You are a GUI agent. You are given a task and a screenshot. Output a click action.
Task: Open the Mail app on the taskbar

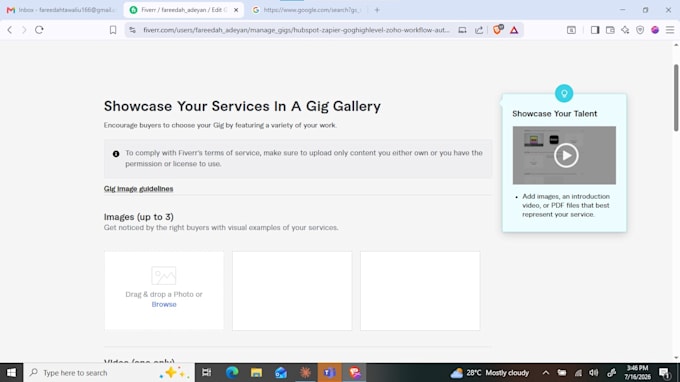(281, 372)
